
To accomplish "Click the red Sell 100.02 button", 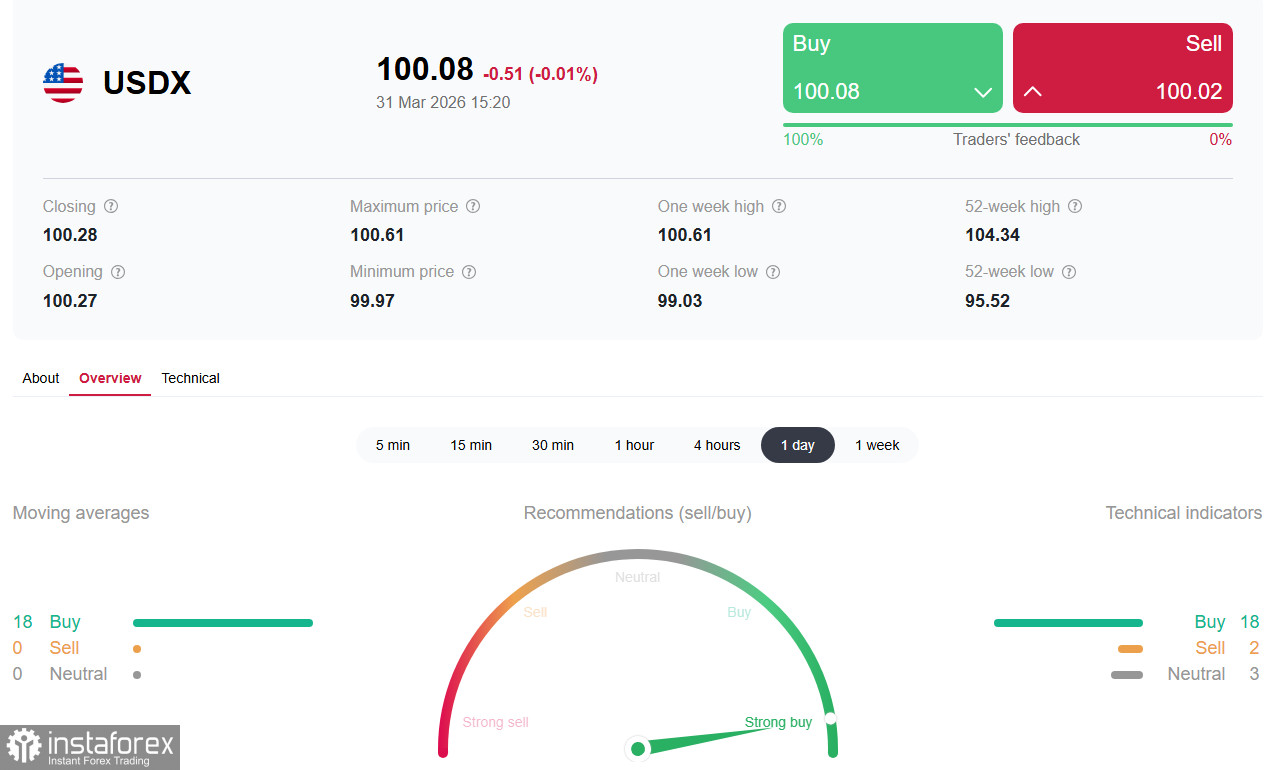I will point(1123,68).
